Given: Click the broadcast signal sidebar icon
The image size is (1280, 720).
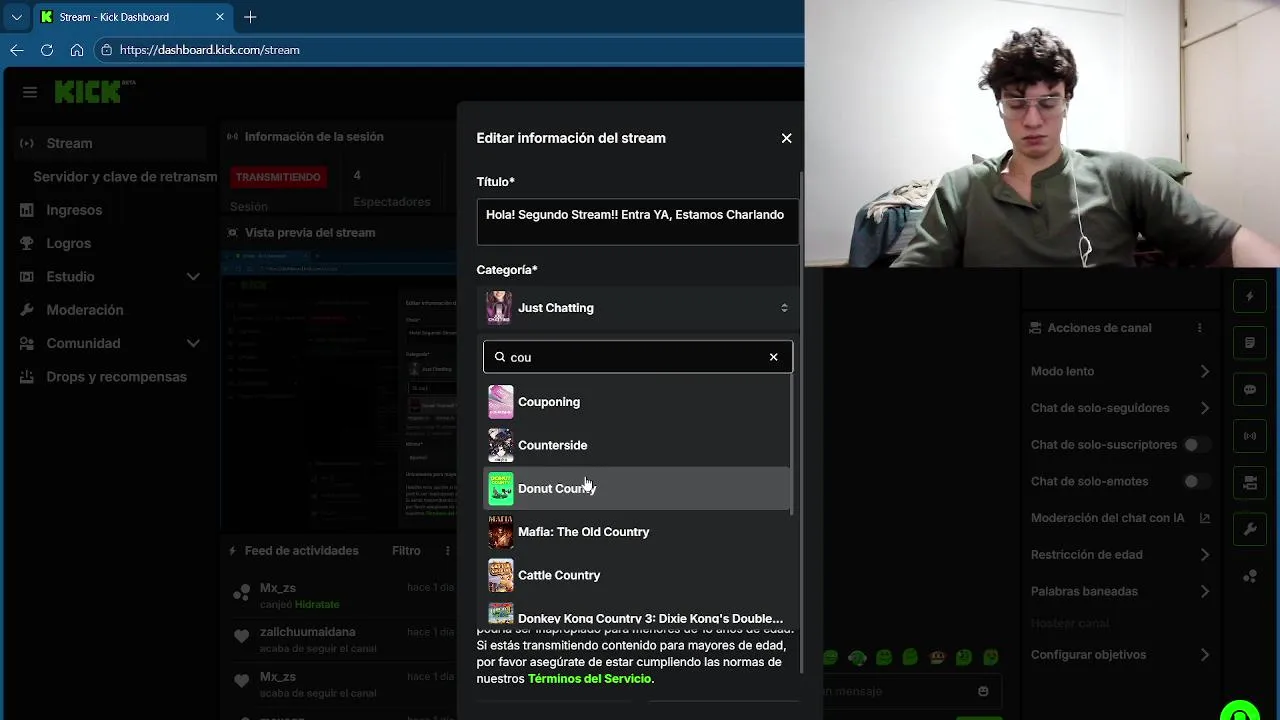Looking at the screenshot, I should pos(1250,436).
